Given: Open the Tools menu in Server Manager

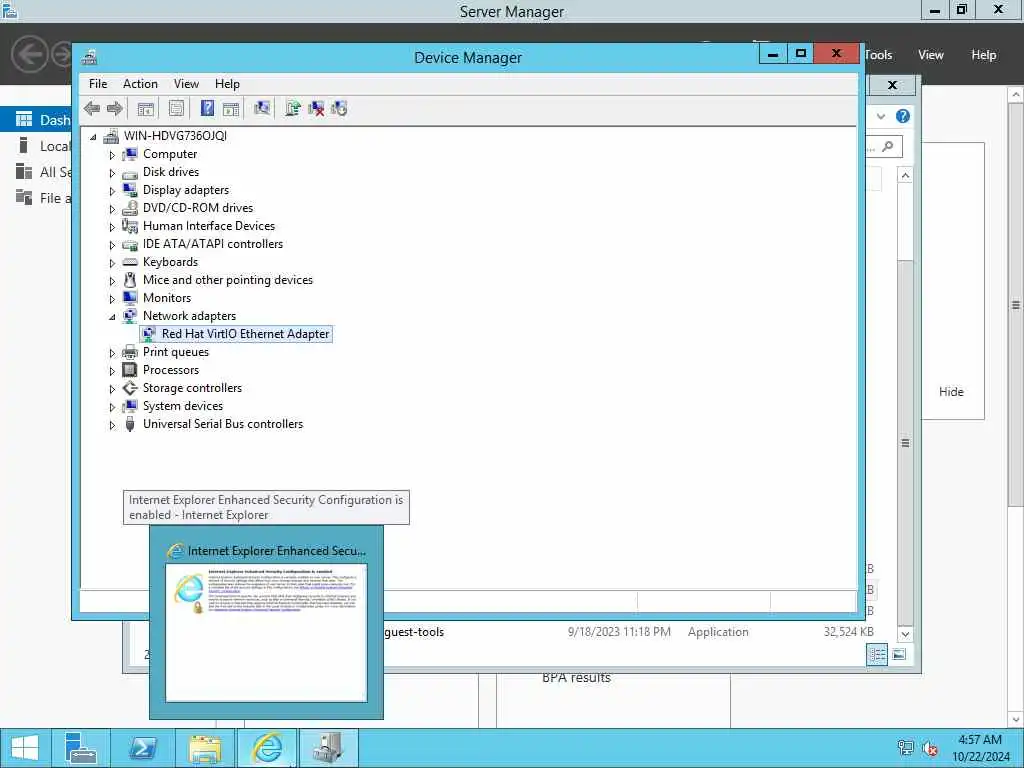Looking at the screenshot, I should pos(878,55).
